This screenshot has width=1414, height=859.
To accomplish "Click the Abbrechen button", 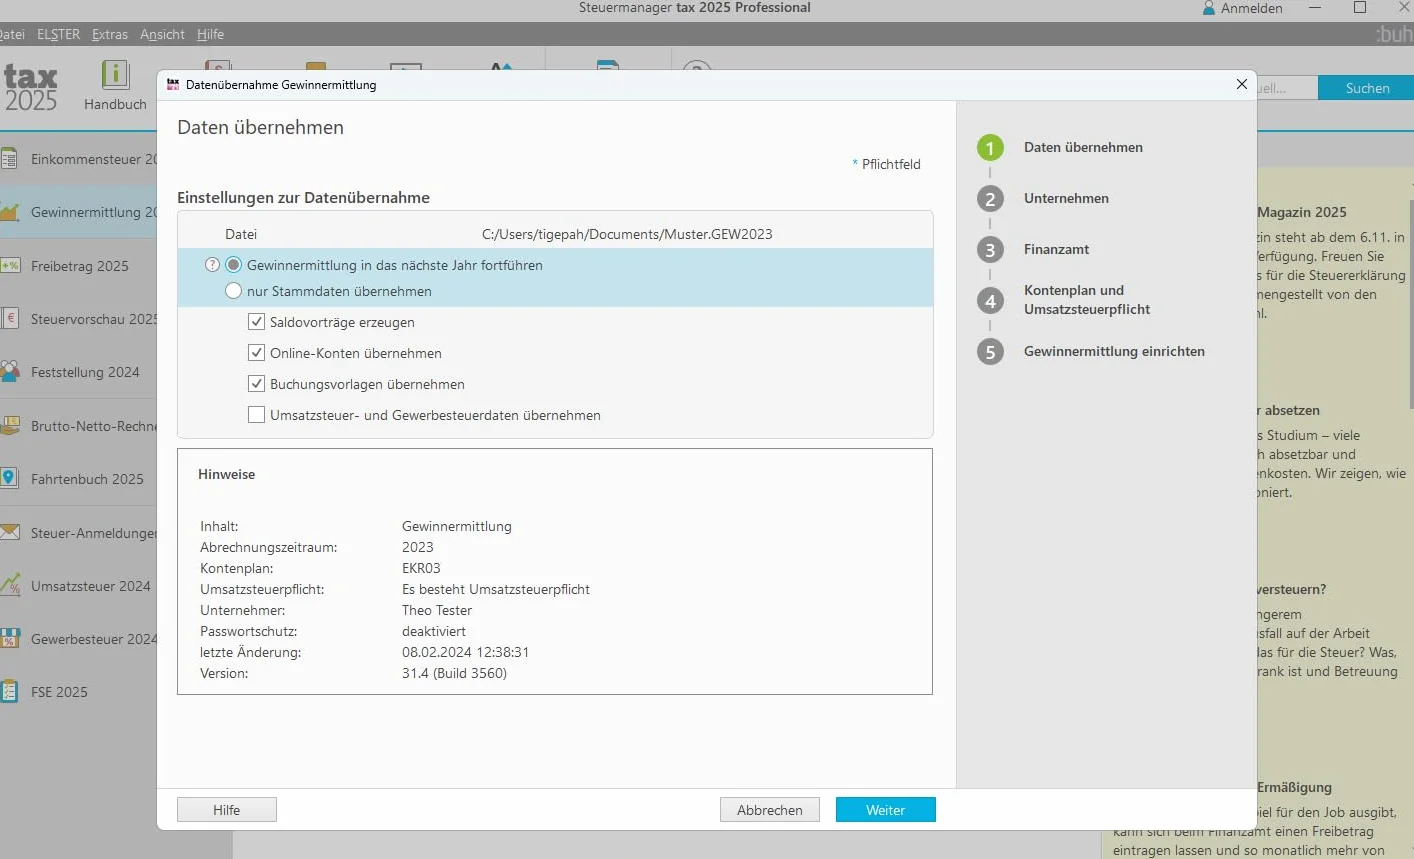I will [770, 810].
